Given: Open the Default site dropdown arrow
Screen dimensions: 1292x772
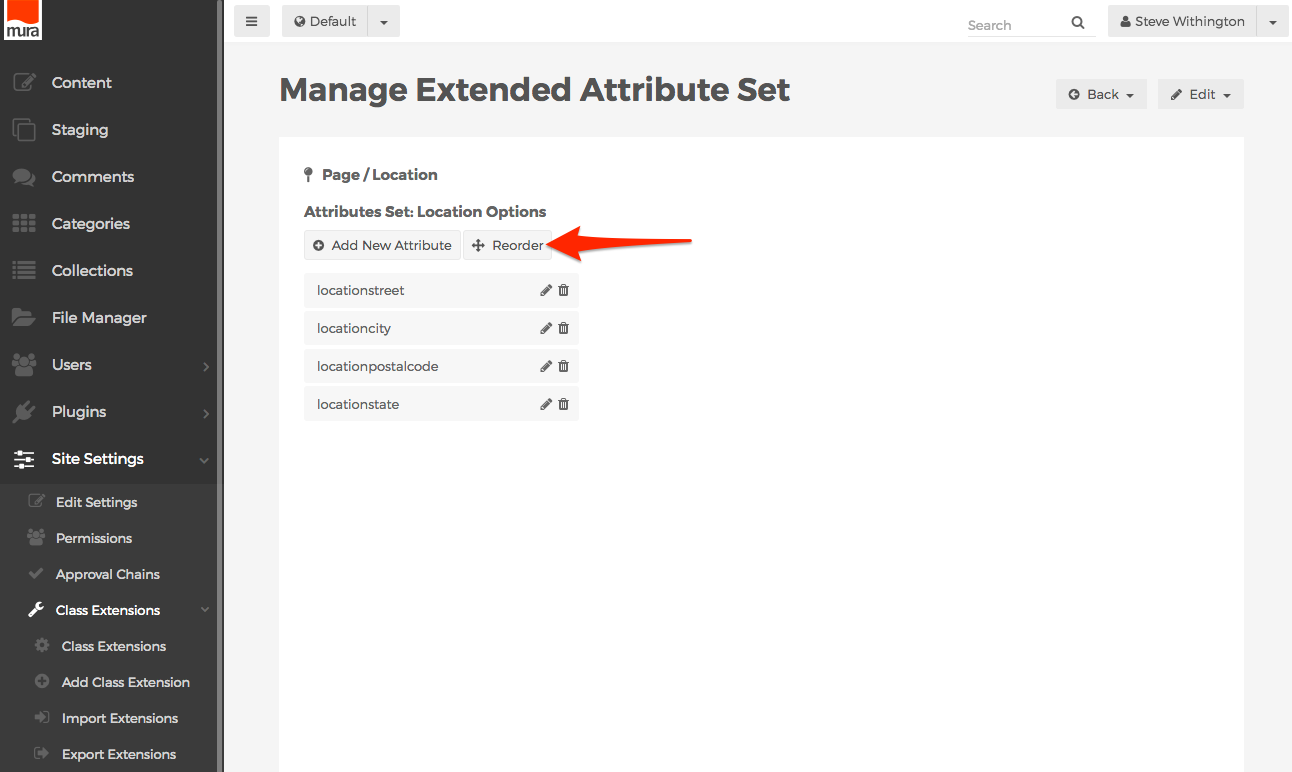Looking at the screenshot, I should (384, 21).
